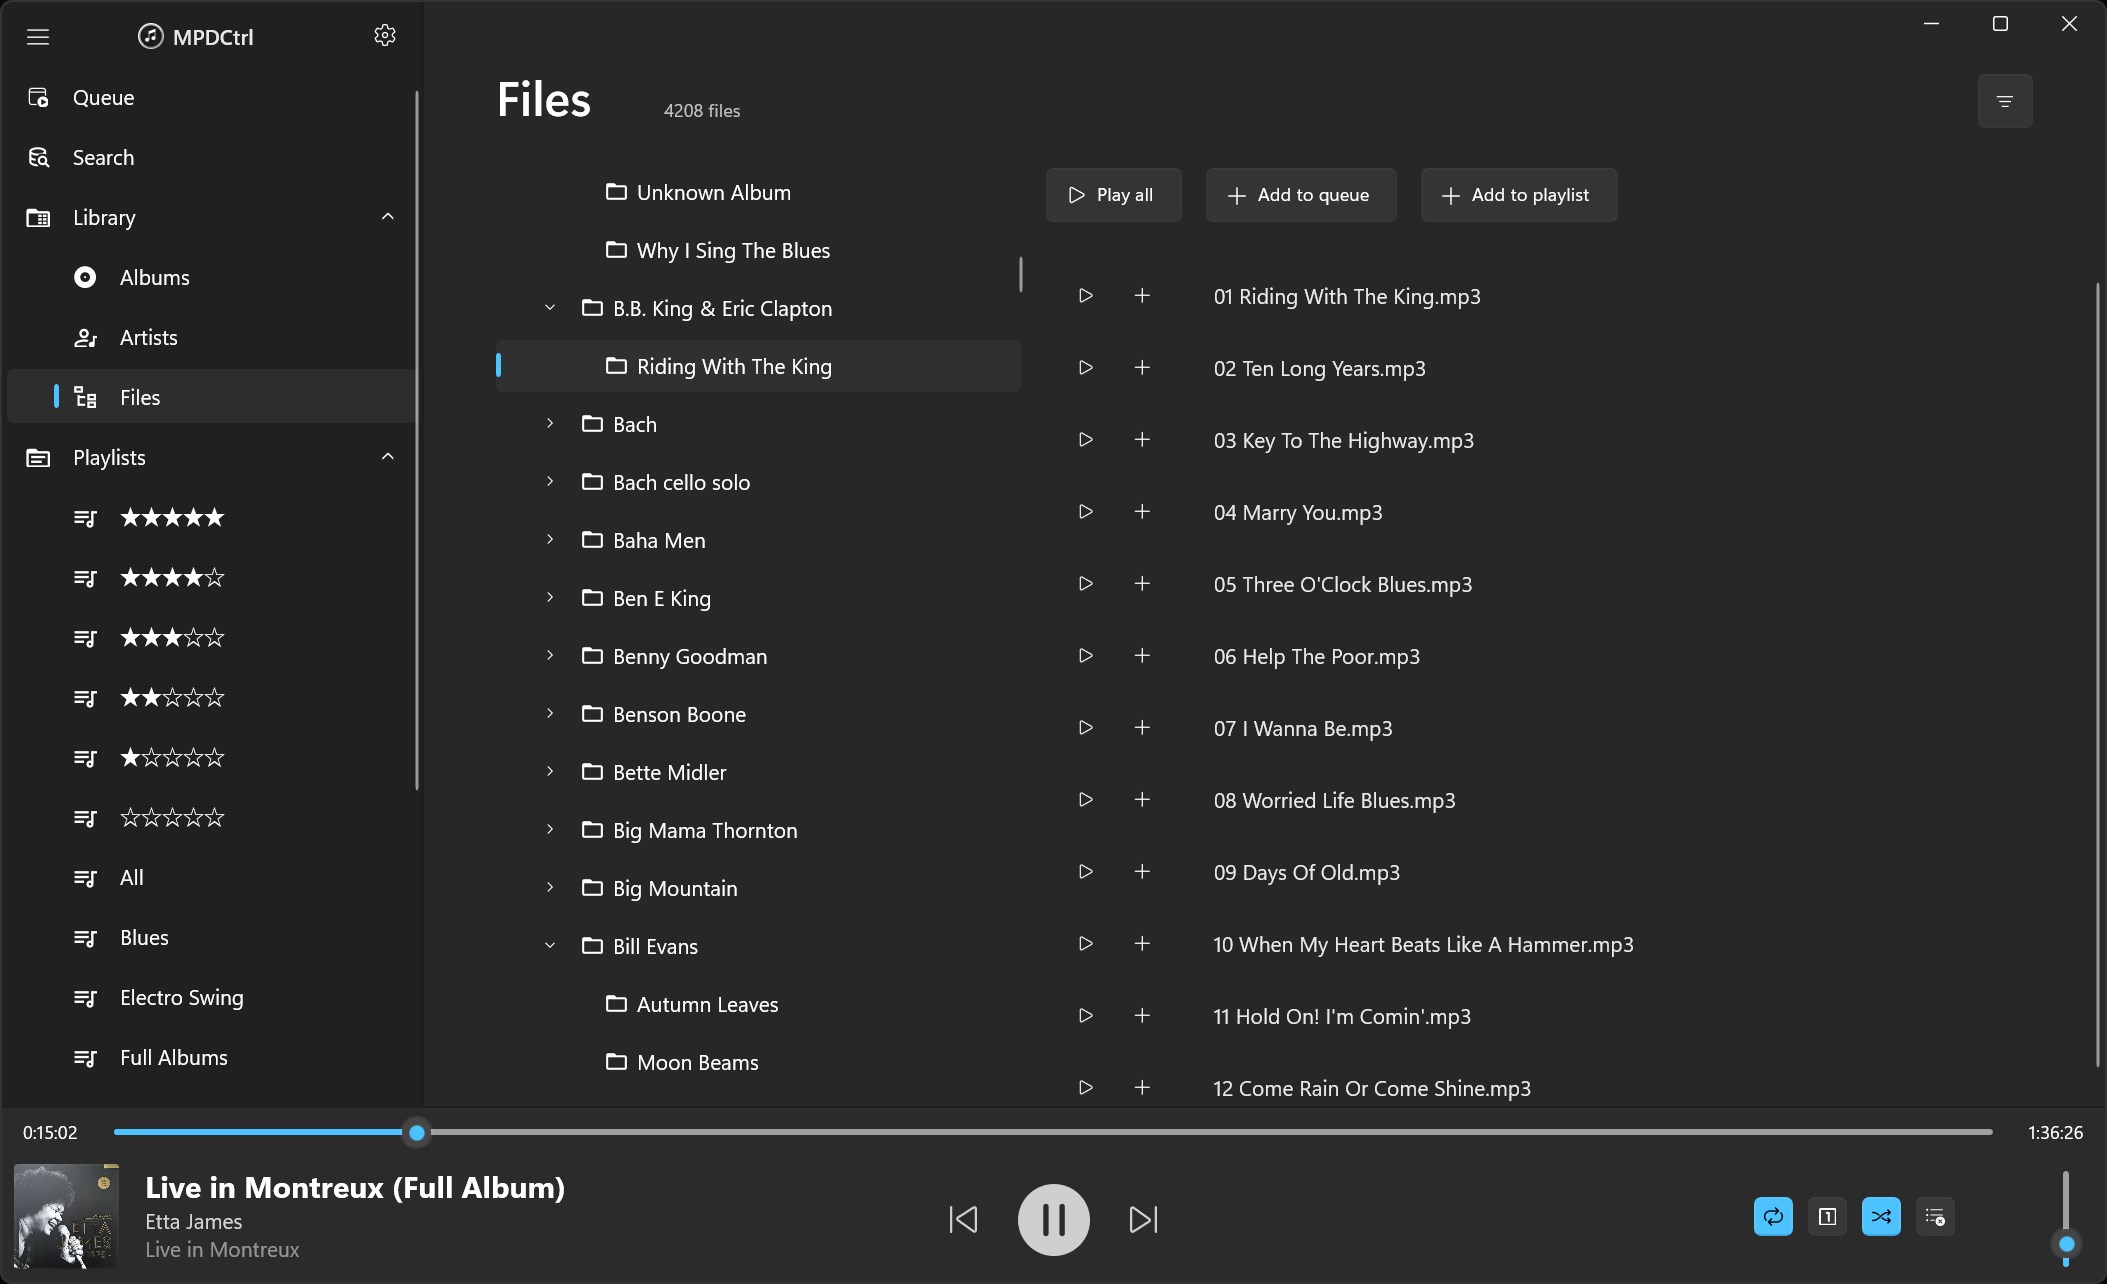Screen dimensions: 2107x1284
Task: Open the Electro Swing playlist
Action: (211, 997)
